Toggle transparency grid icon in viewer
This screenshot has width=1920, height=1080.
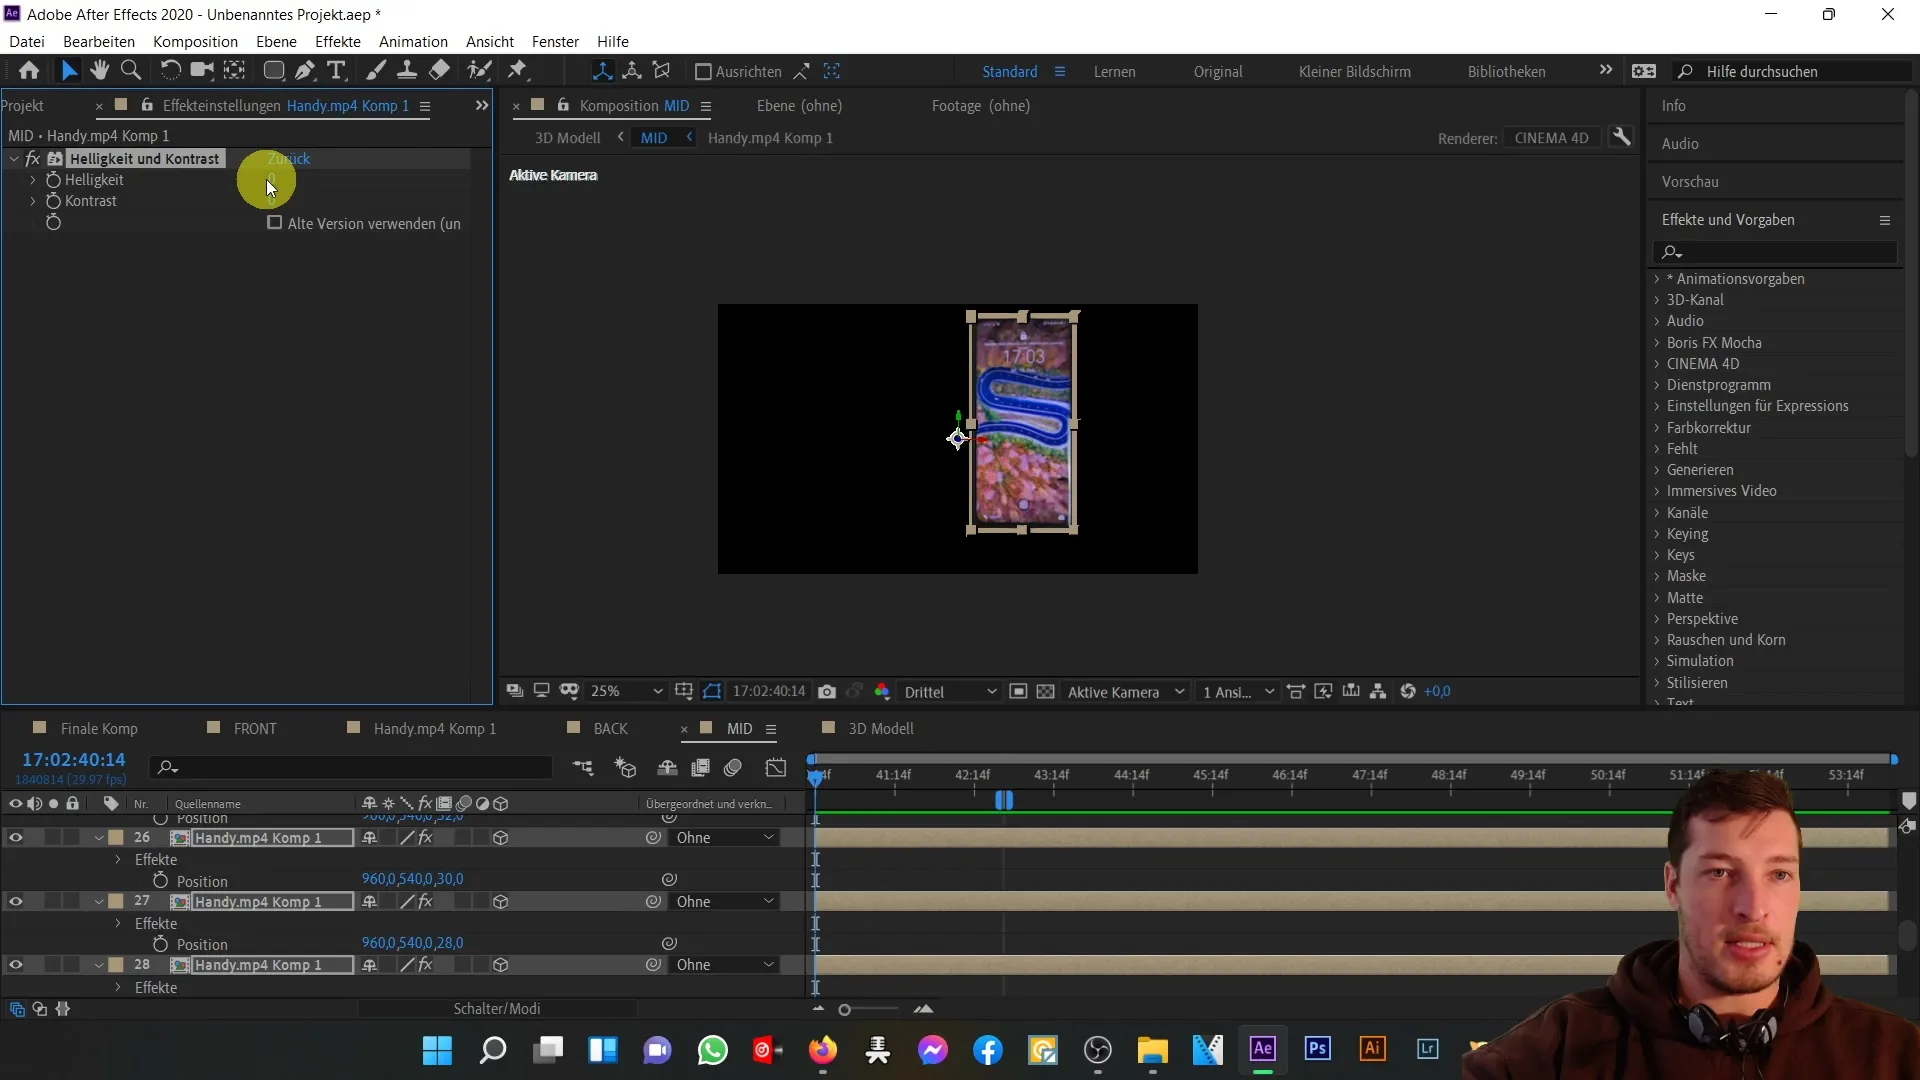point(1046,692)
